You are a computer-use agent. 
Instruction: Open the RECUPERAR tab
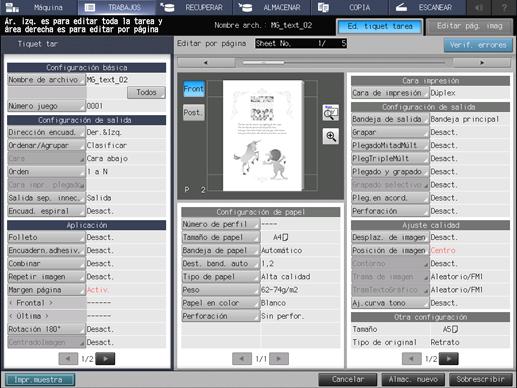[194, 7]
